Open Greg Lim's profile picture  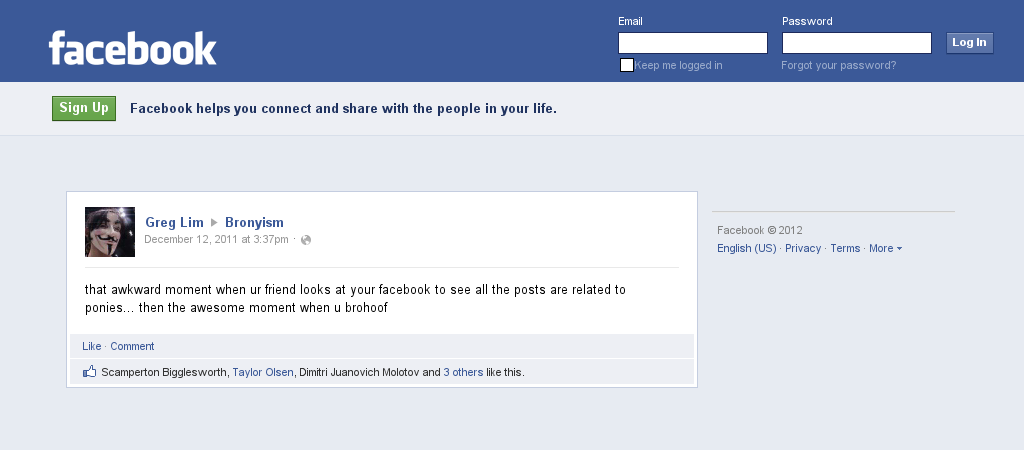point(110,232)
